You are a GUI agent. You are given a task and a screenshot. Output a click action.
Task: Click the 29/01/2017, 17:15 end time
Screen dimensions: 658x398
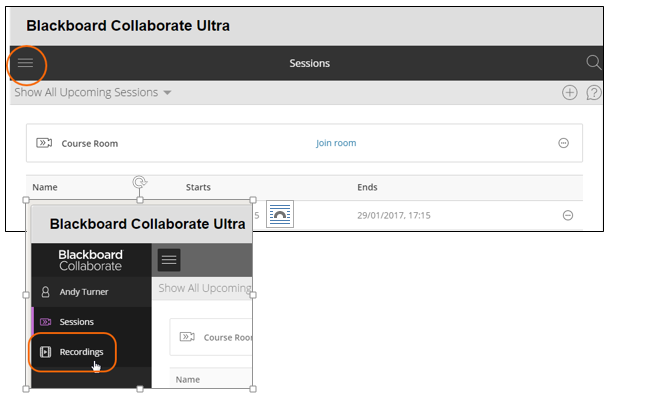click(394, 215)
